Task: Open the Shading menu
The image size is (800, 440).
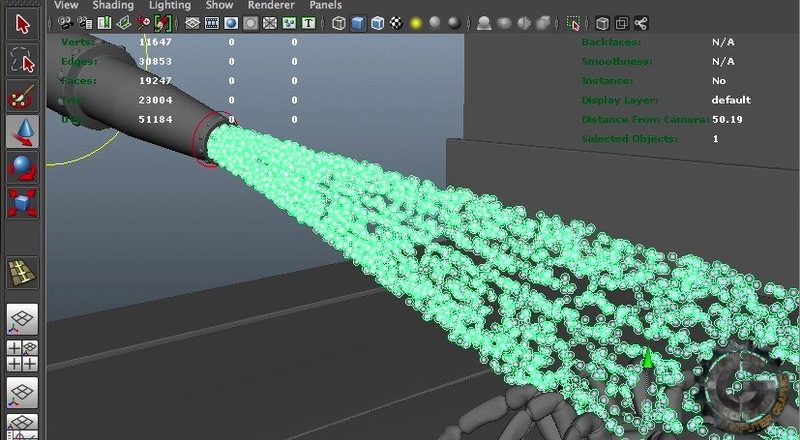Action: coord(113,5)
